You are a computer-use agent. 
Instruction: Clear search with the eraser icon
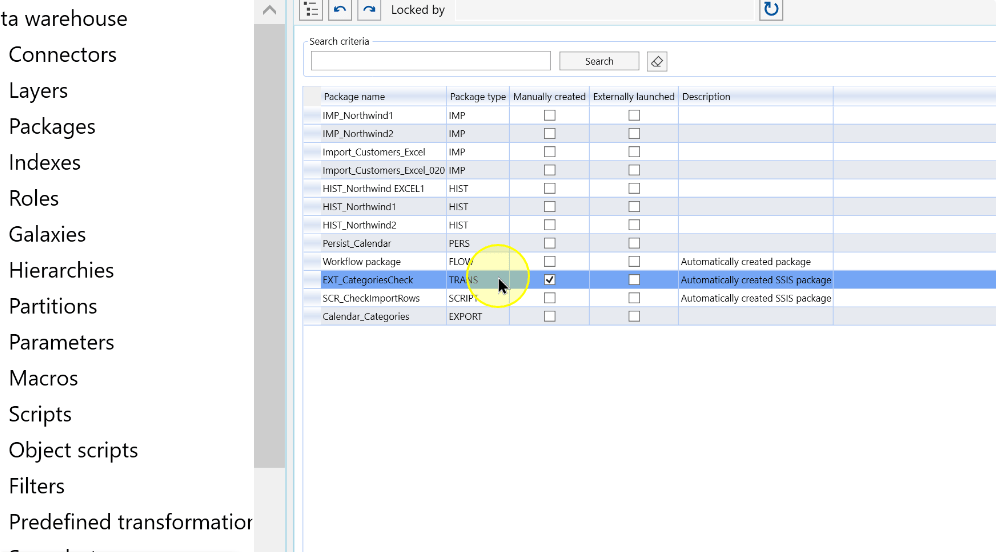657,62
